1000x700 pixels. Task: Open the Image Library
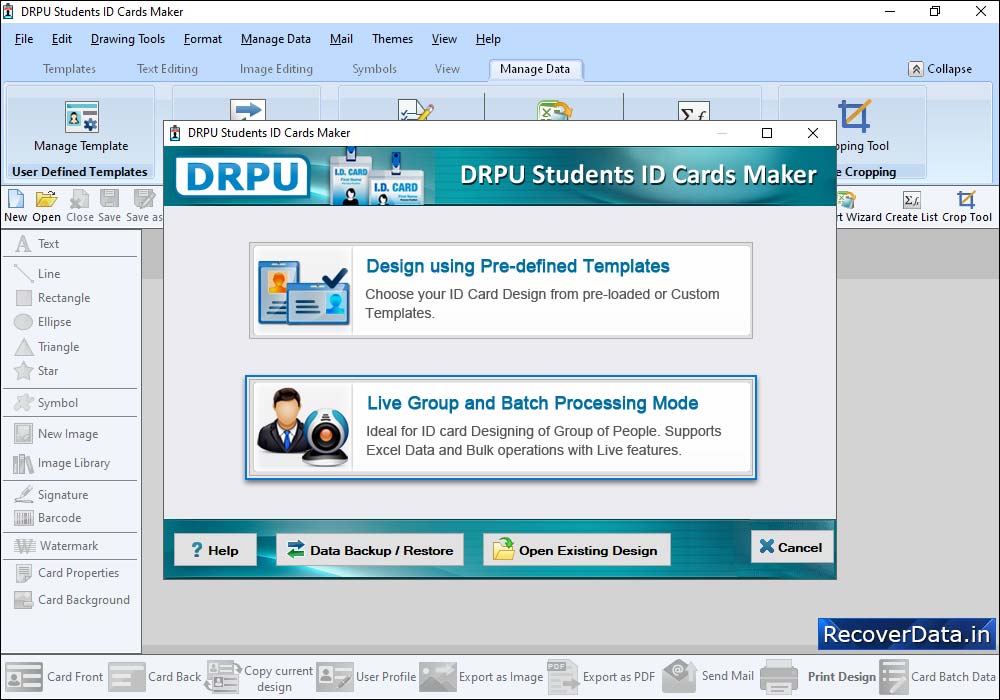point(61,463)
